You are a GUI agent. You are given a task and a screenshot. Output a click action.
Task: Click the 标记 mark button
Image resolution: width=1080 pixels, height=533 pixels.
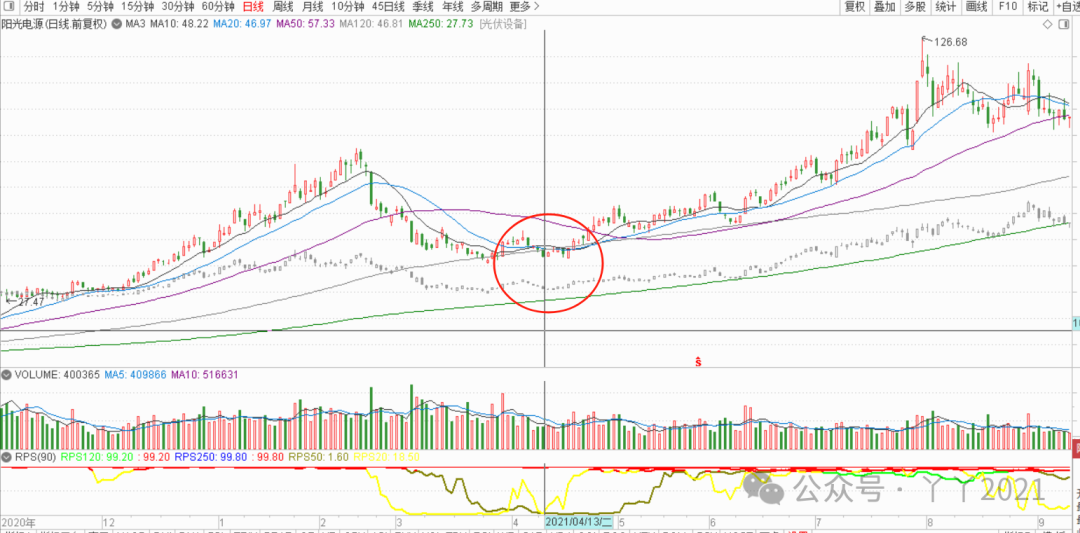[x=1038, y=6]
